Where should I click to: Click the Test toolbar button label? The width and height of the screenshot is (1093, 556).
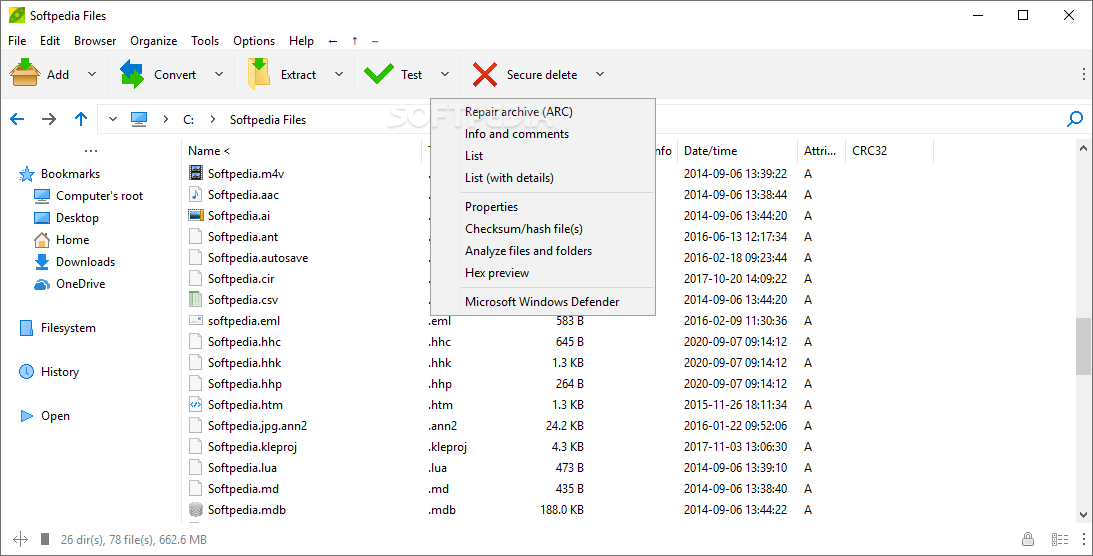411,75
